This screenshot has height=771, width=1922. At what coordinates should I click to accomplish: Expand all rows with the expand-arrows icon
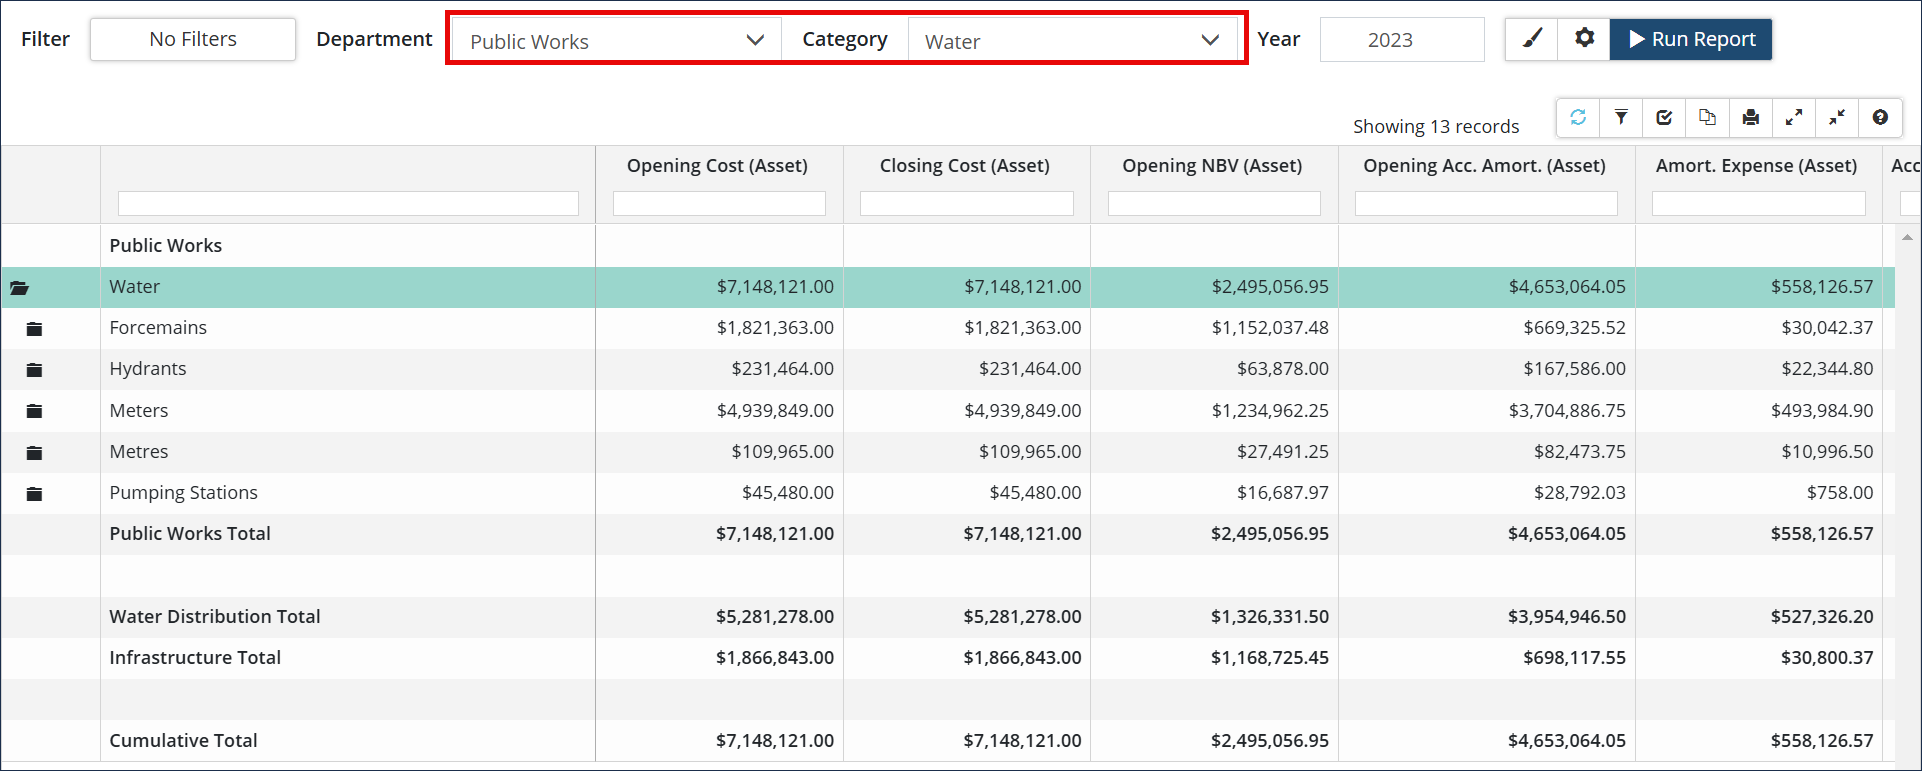click(1794, 118)
